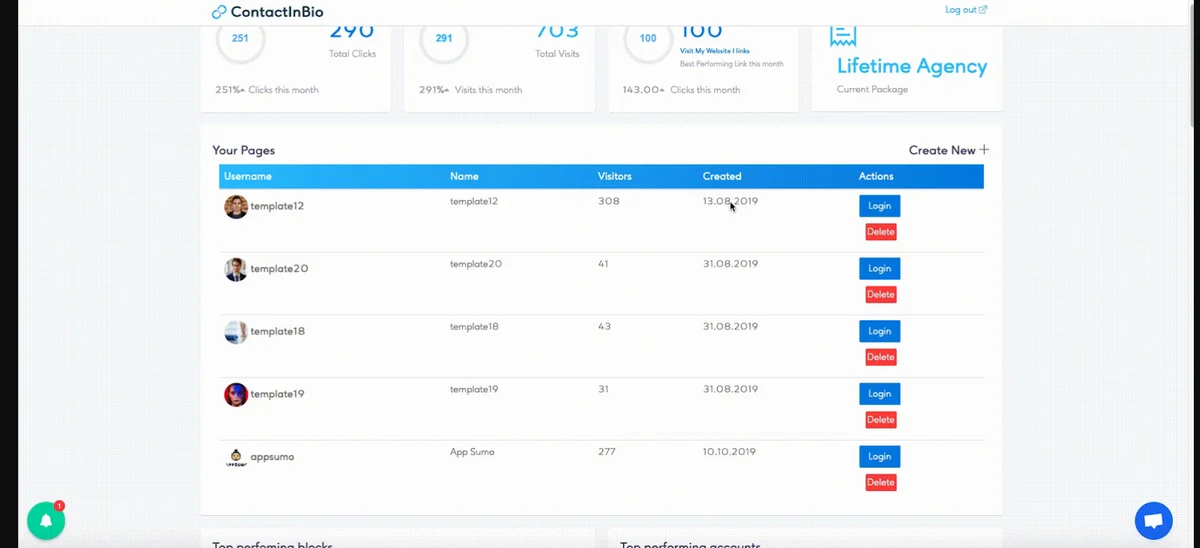Login to appsumo page
Viewport: 1200px width, 548px height.
tap(879, 456)
